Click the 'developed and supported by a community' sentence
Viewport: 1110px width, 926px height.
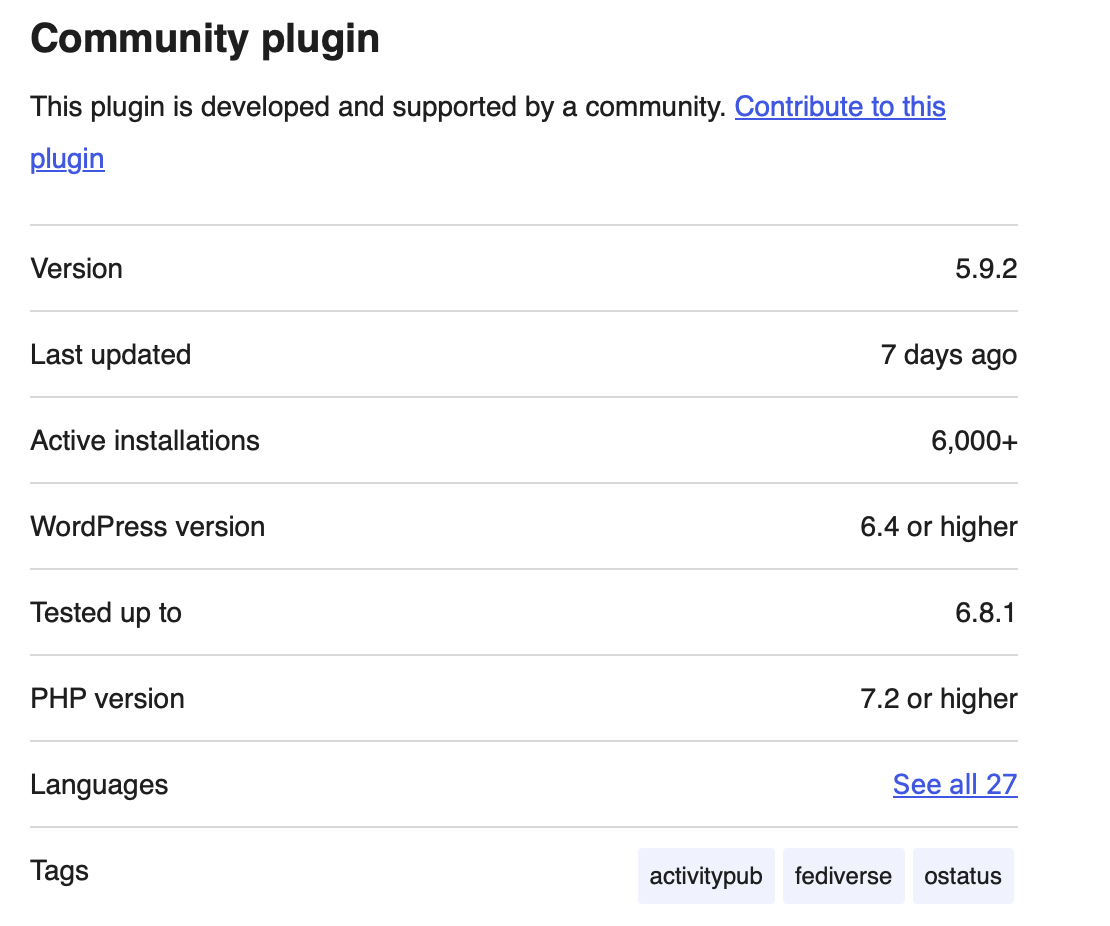379,107
